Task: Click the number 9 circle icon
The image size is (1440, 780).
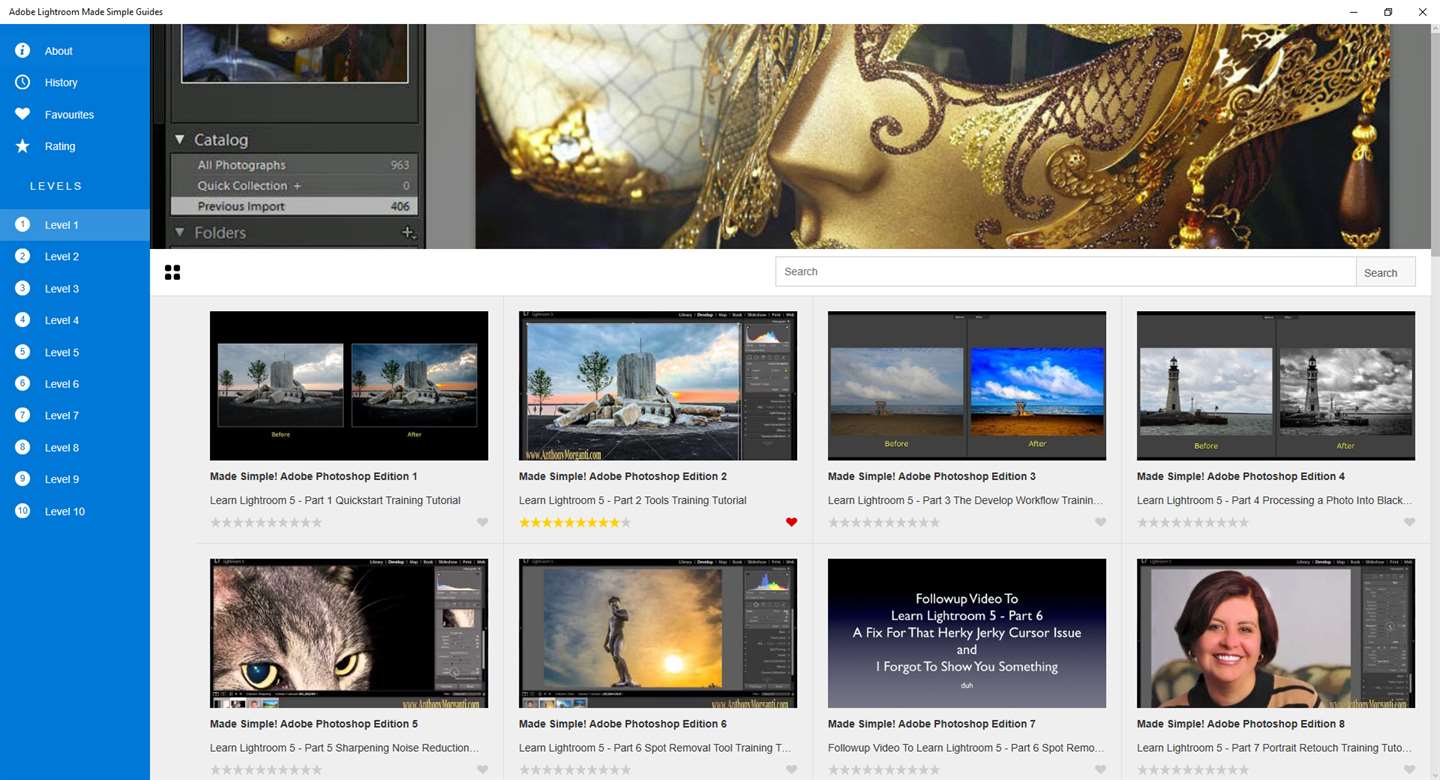Action: (x=22, y=479)
